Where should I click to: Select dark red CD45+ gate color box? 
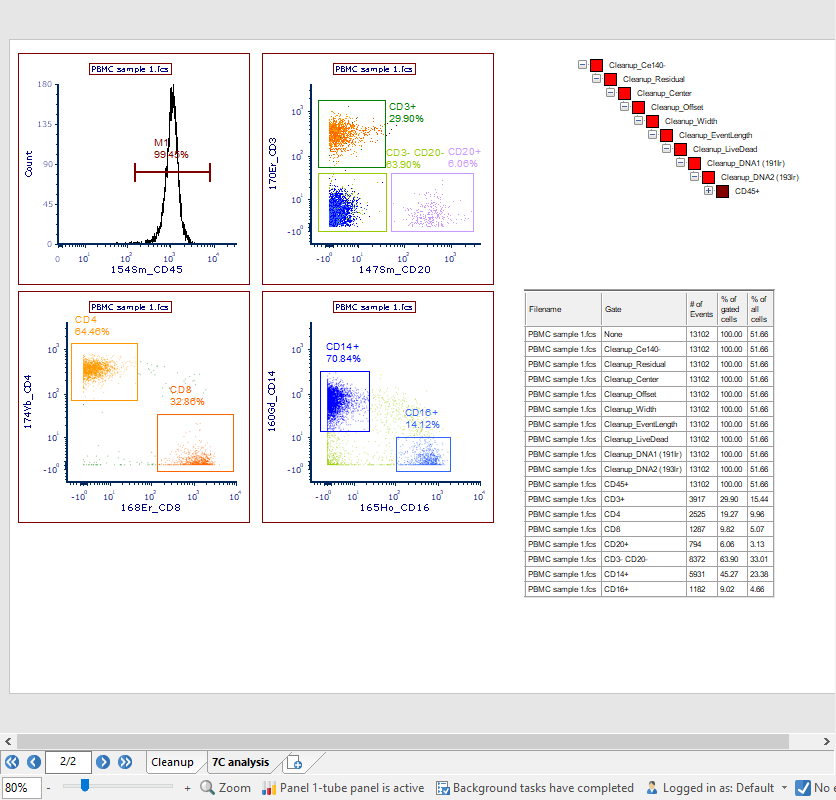(722, 191)
